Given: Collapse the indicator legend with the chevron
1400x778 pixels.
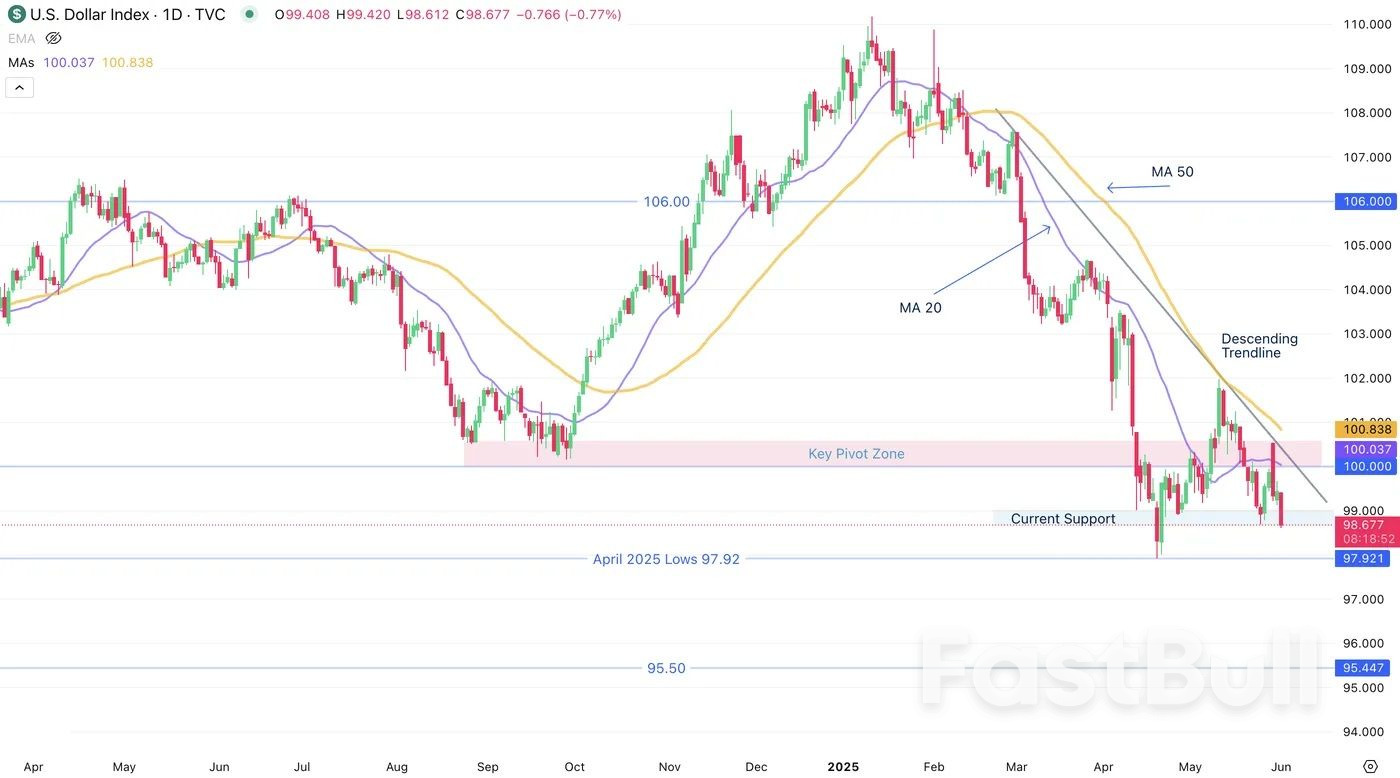Looking at the screenshot, I should click(x=19, y=87).
